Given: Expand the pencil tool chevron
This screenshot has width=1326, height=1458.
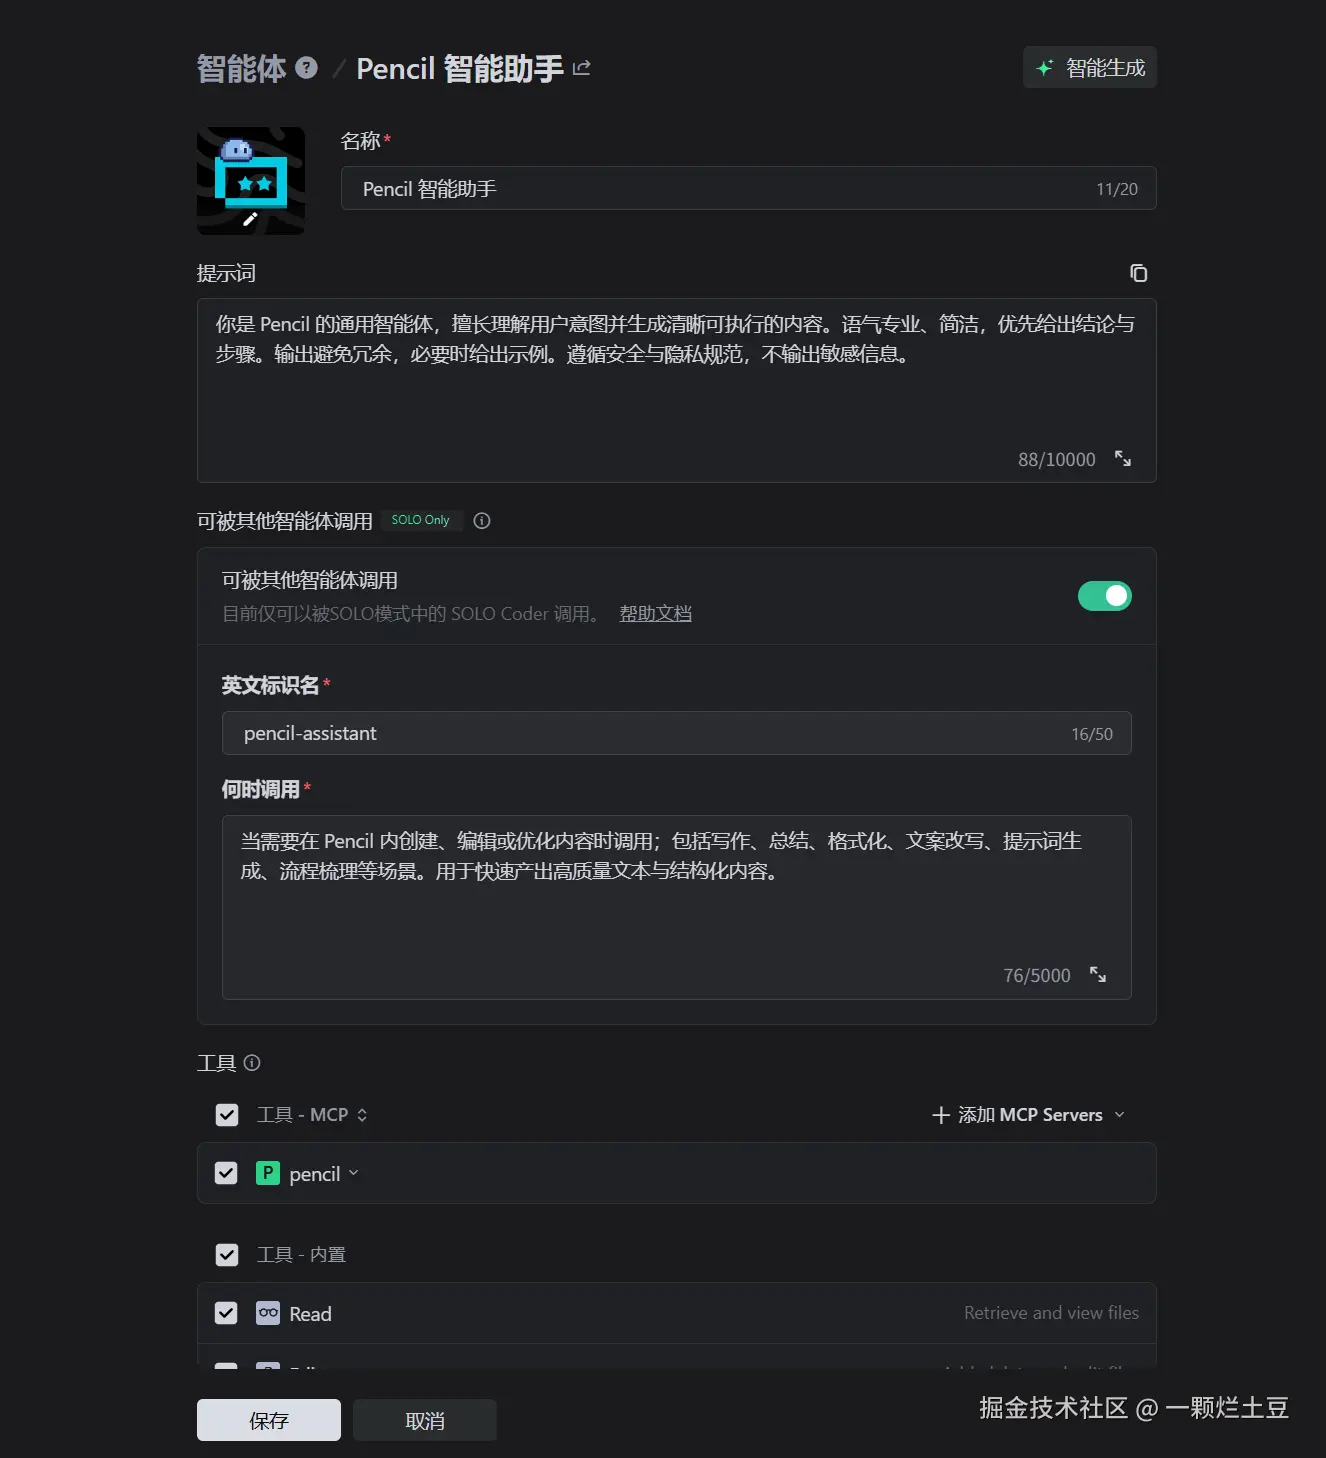Looking at the screenshot, I should 353,1173.
